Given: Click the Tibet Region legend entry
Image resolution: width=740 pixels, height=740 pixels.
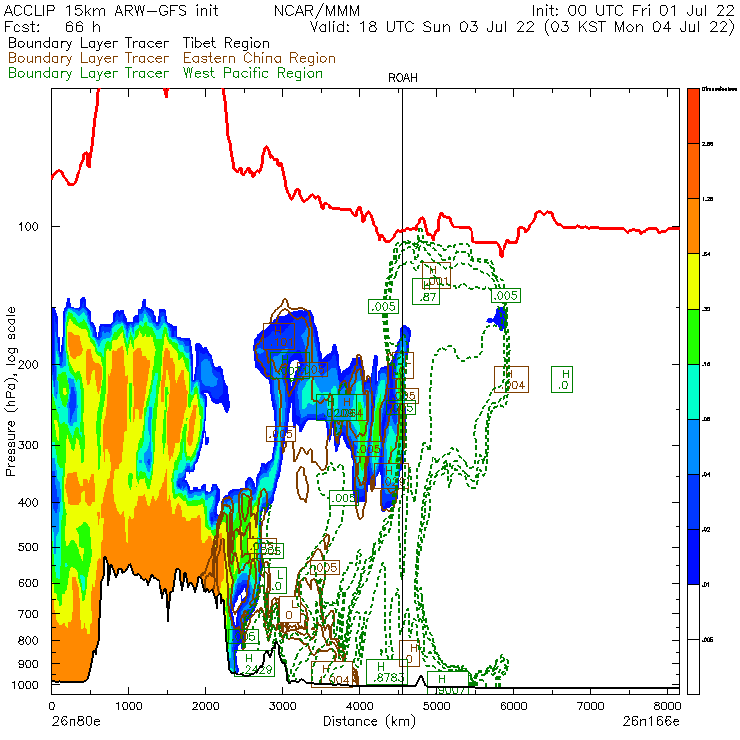Looking at the screenshot, I should click(x=226, y=43).
